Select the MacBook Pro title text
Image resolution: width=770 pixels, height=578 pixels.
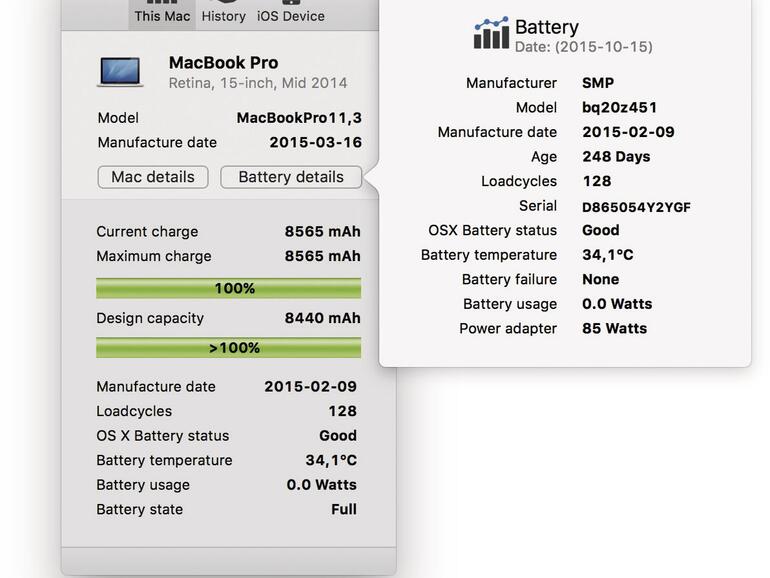223,62
